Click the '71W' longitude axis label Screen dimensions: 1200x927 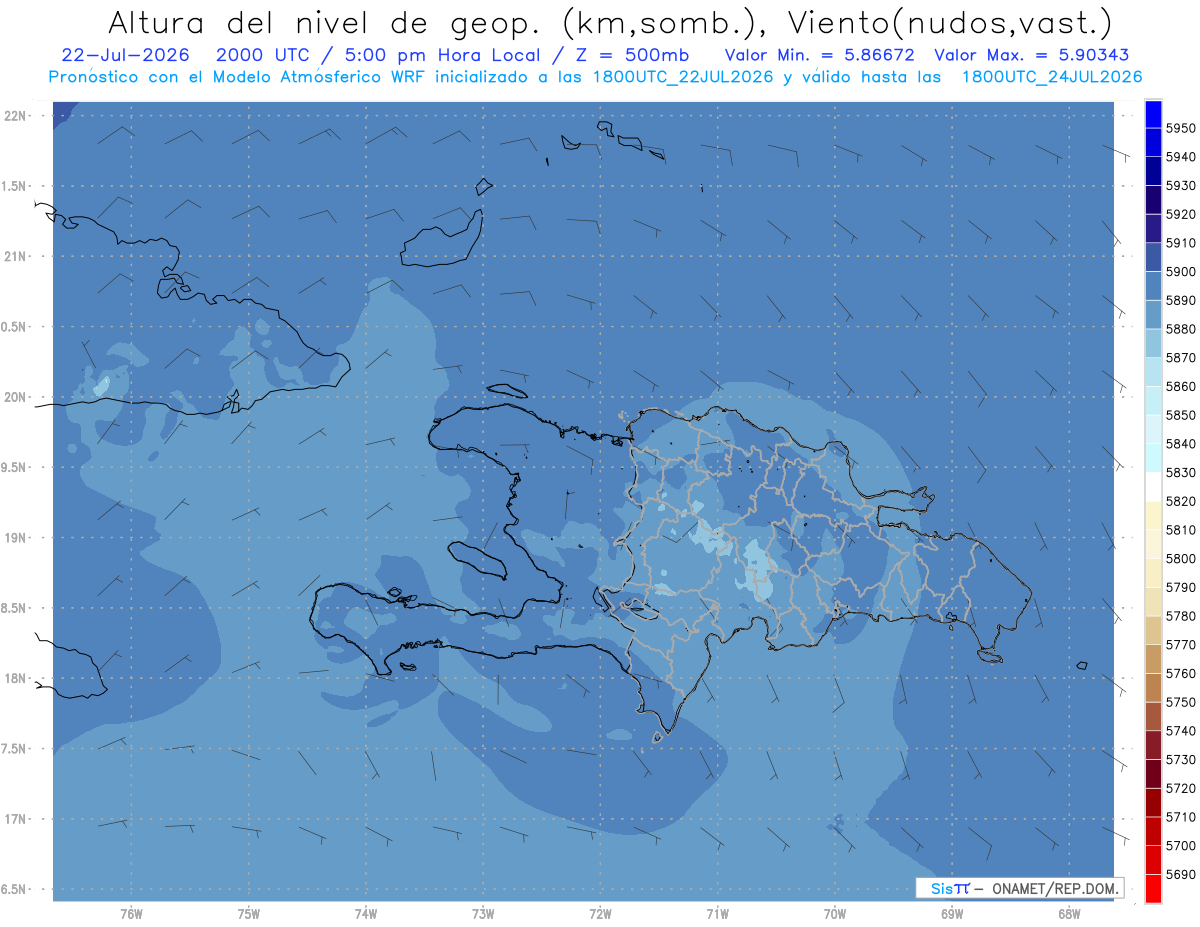pos(717,913)
